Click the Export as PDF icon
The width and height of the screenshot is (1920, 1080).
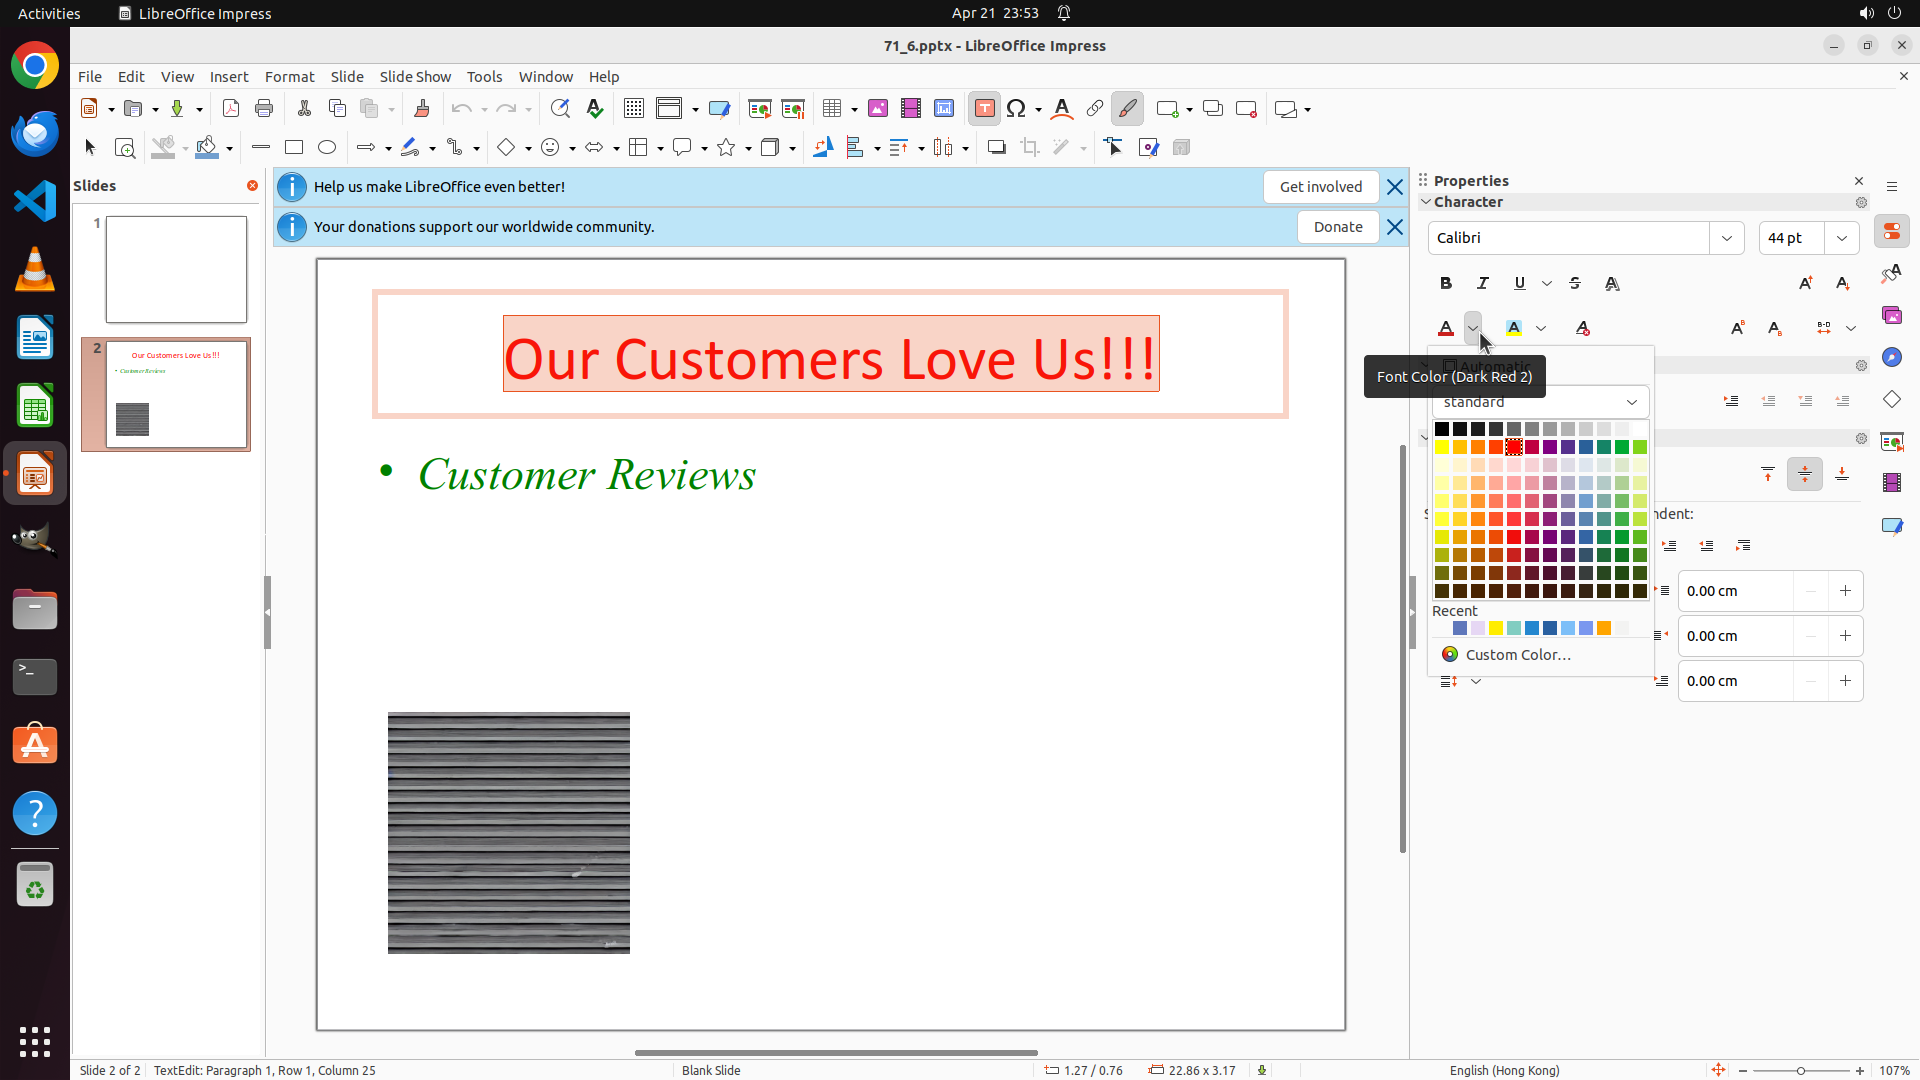[x=231, y=109]
